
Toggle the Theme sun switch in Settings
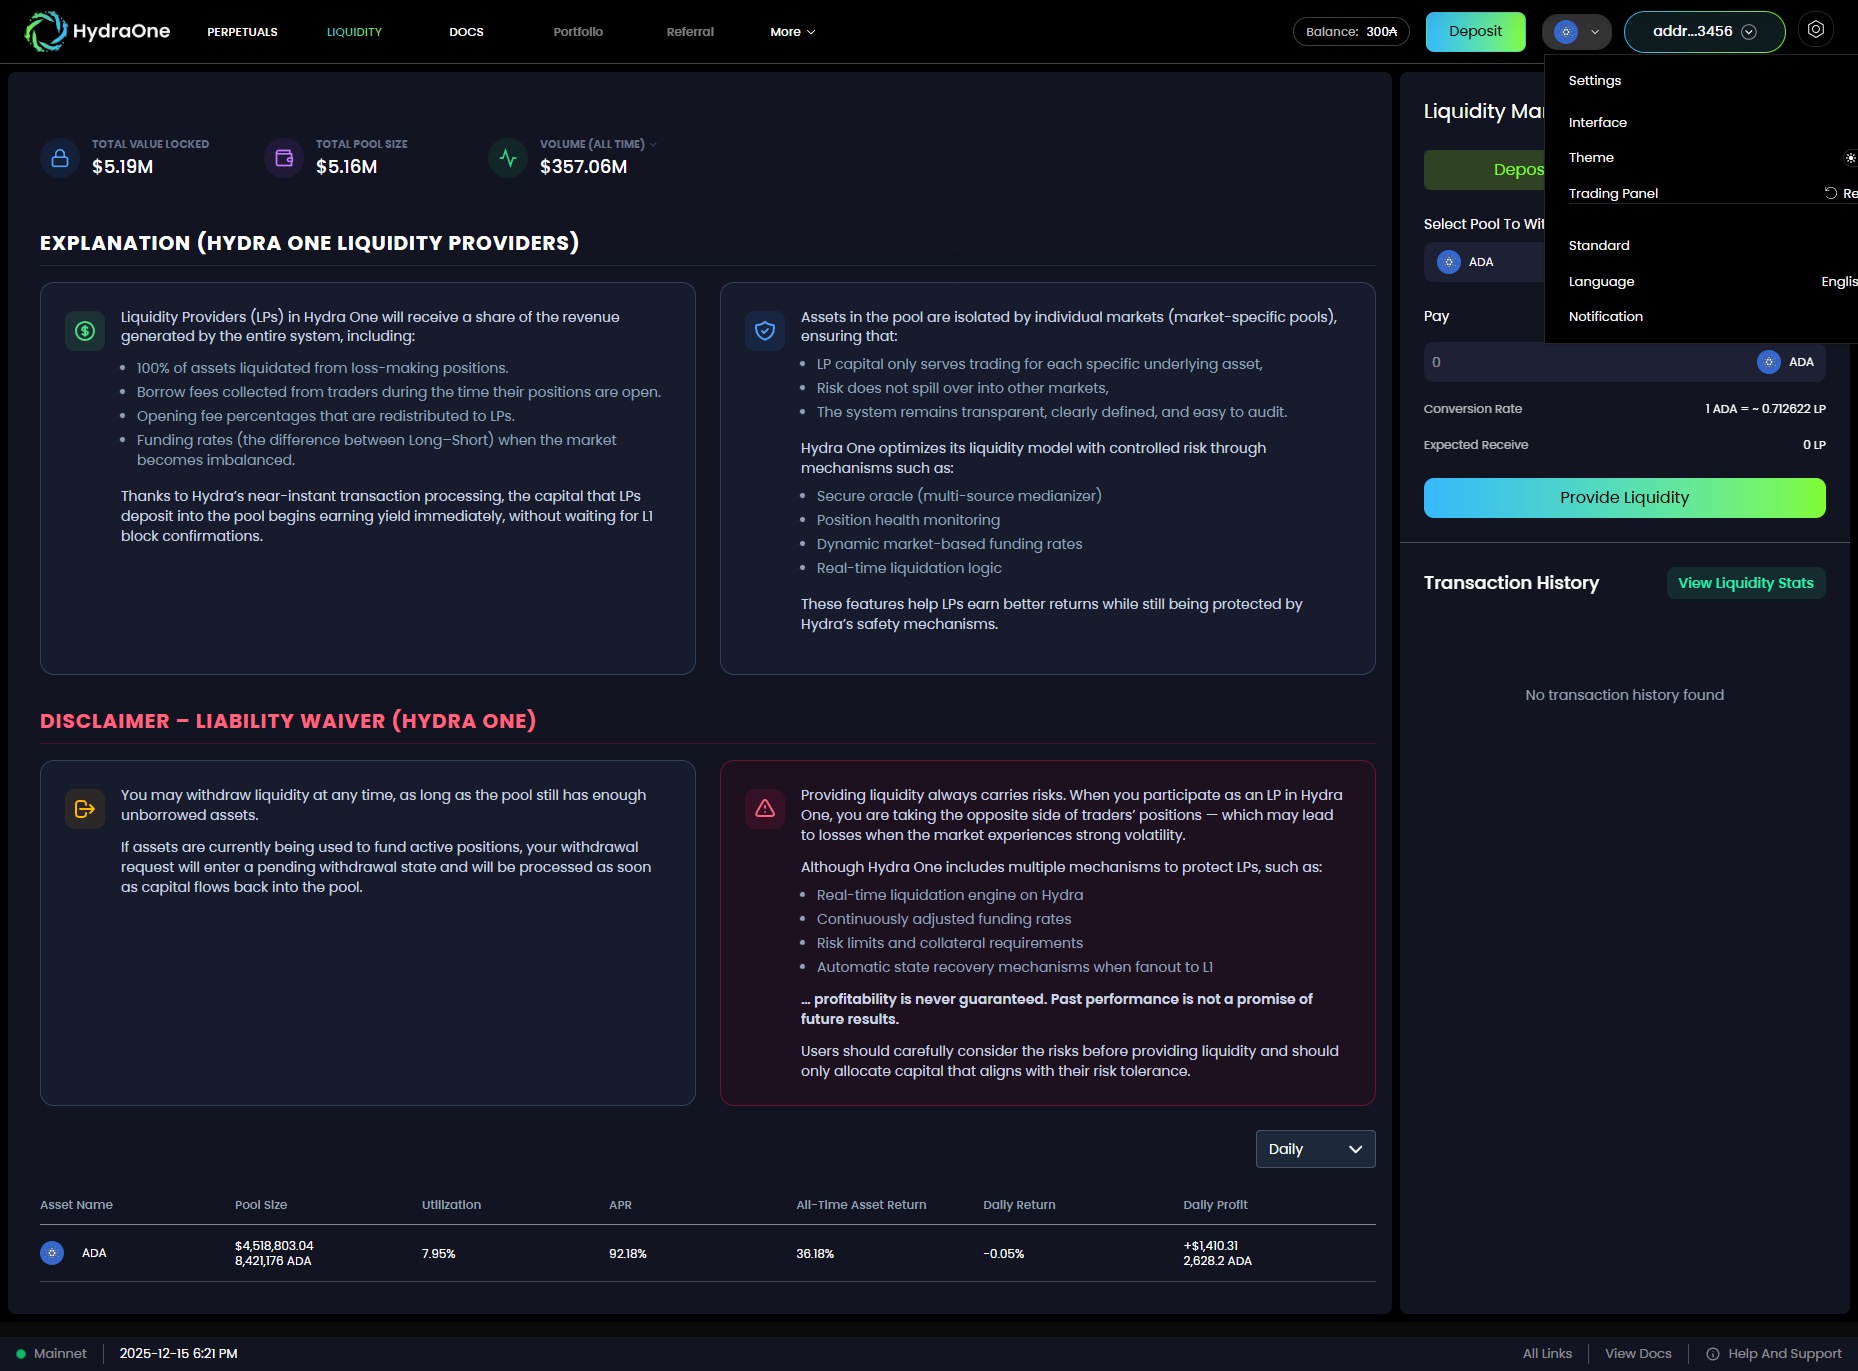point(1850,158)
